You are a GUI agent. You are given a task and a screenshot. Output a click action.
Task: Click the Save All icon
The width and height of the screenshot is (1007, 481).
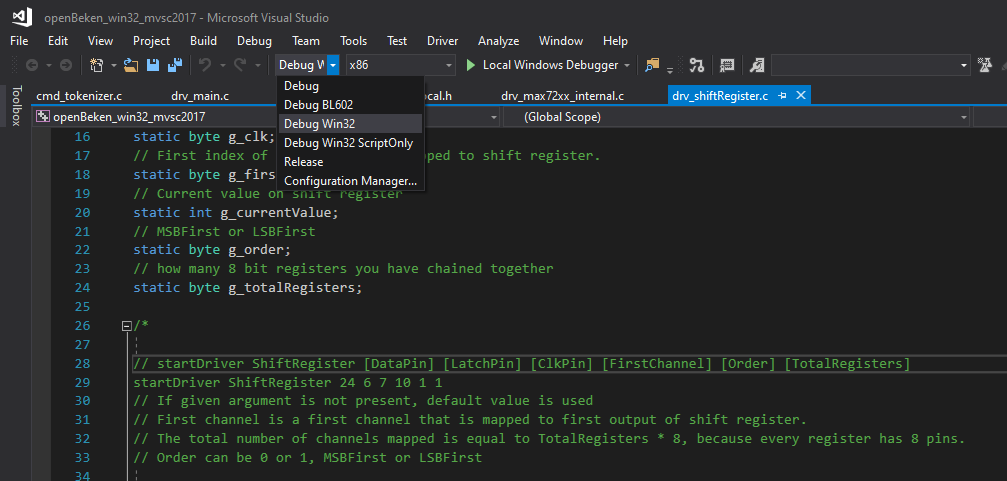(x=175, y=65)
